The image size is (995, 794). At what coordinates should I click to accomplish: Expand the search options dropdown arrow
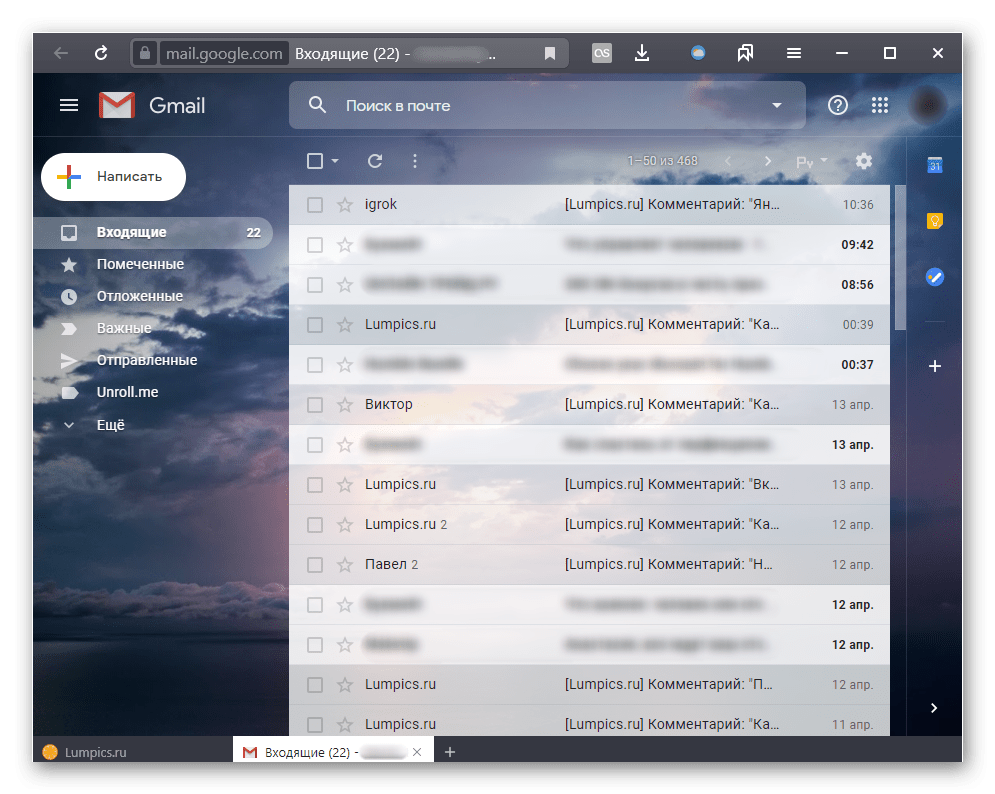[777, 105]
